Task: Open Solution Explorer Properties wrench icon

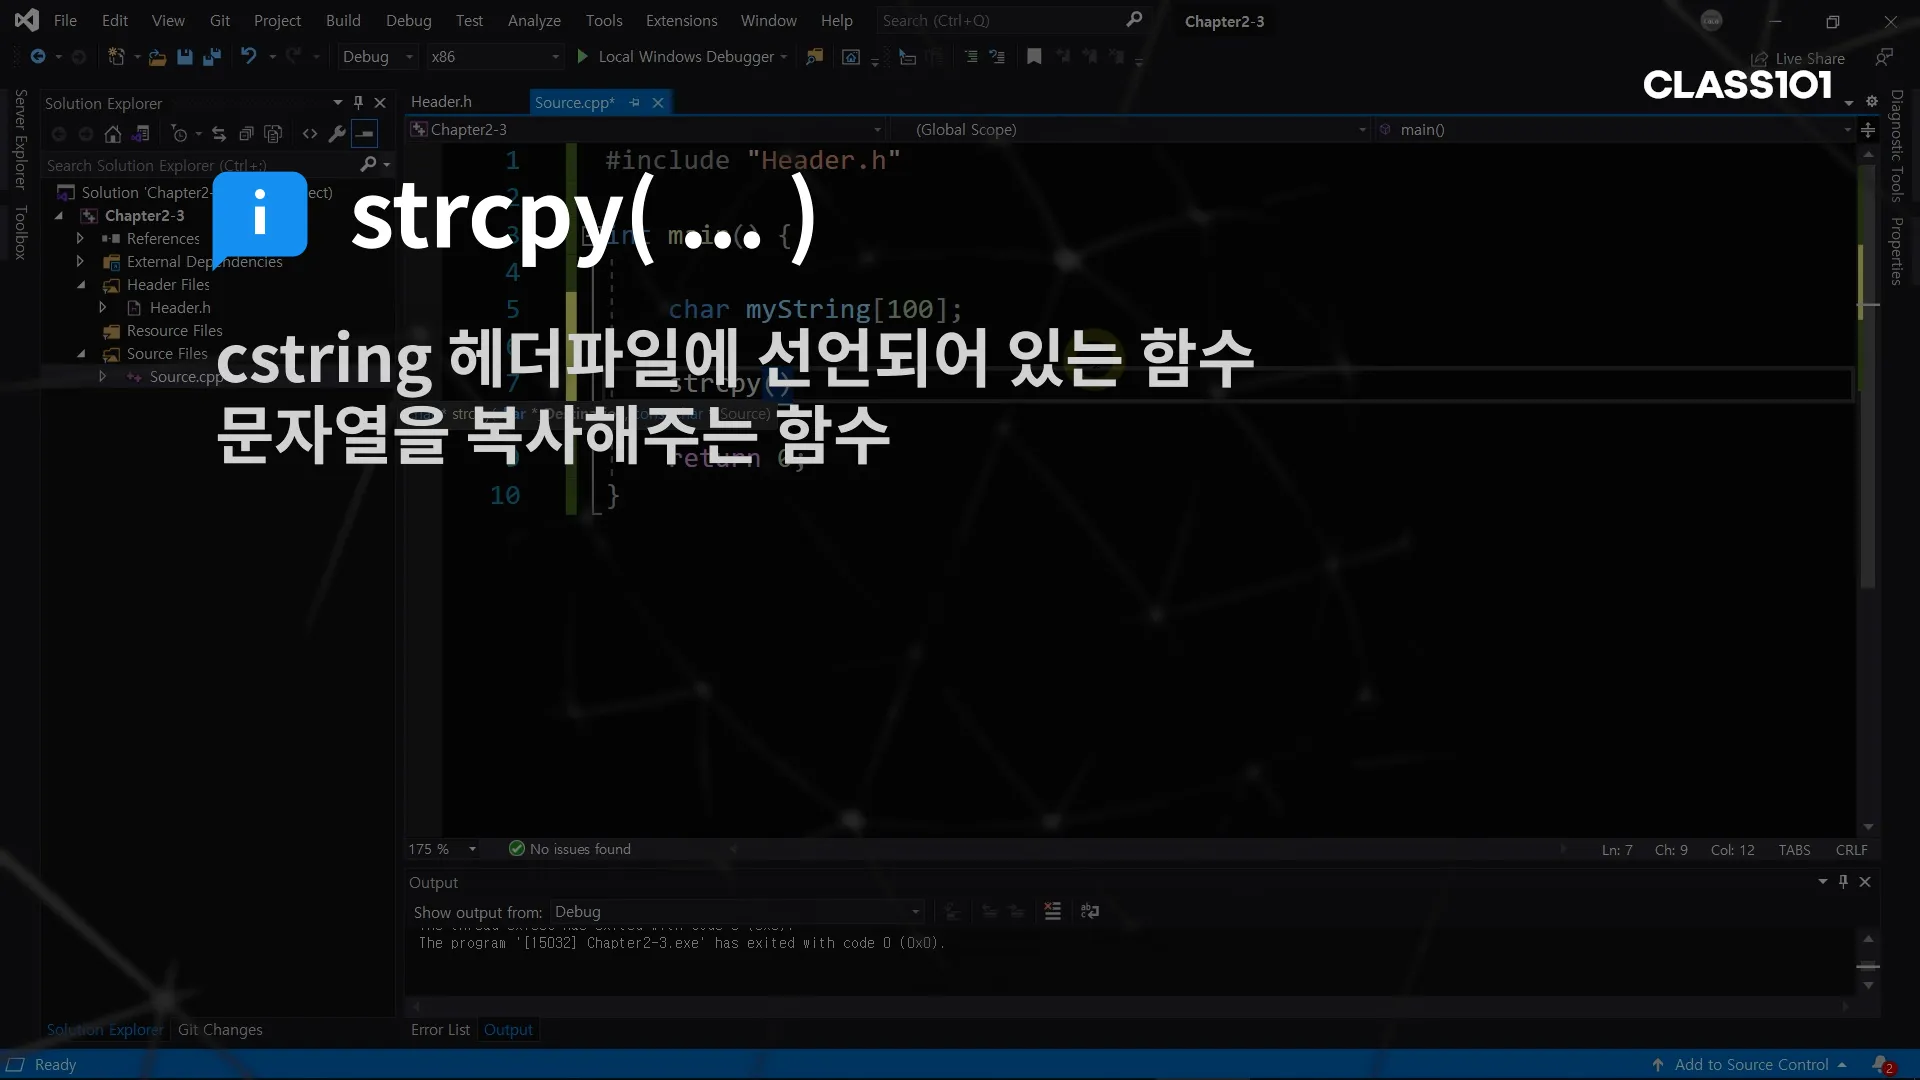Action: tap(337, 134)
